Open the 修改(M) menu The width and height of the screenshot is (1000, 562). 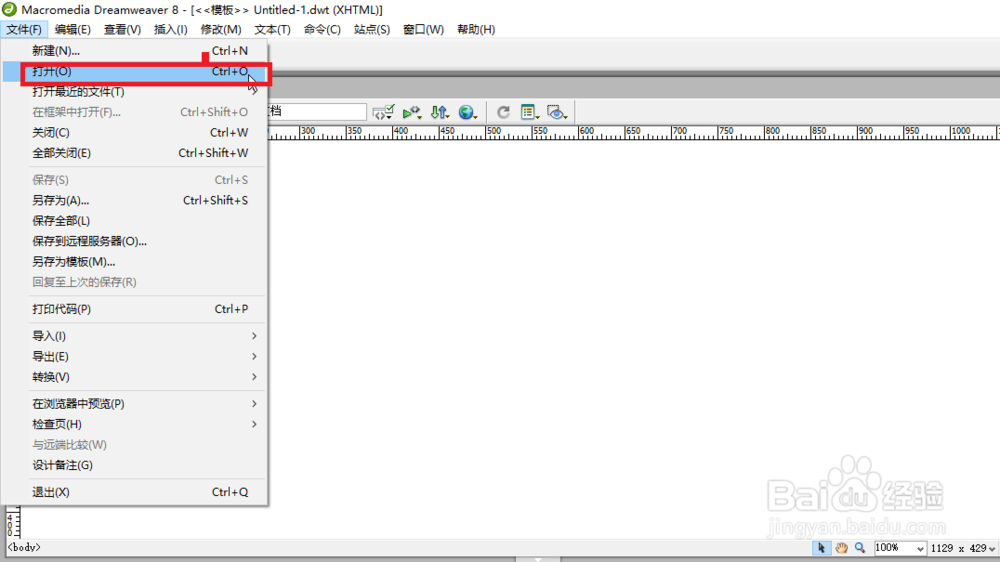(x=221, y=29)
